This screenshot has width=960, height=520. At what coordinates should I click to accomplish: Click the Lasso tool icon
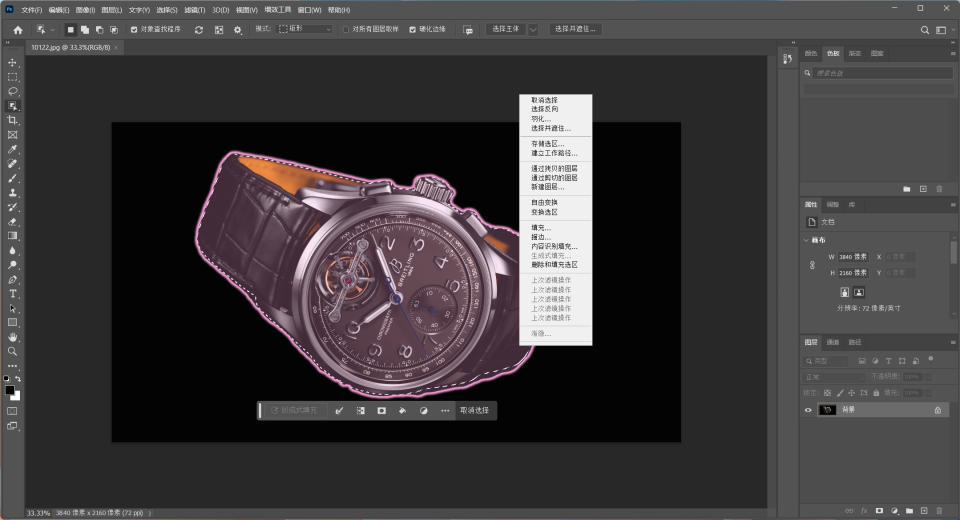[x=13, y=91]
